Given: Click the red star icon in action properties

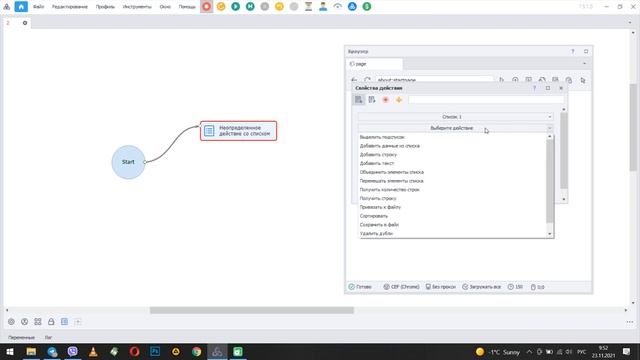Looking at the screenshot, I should click(x=385, y=100).
